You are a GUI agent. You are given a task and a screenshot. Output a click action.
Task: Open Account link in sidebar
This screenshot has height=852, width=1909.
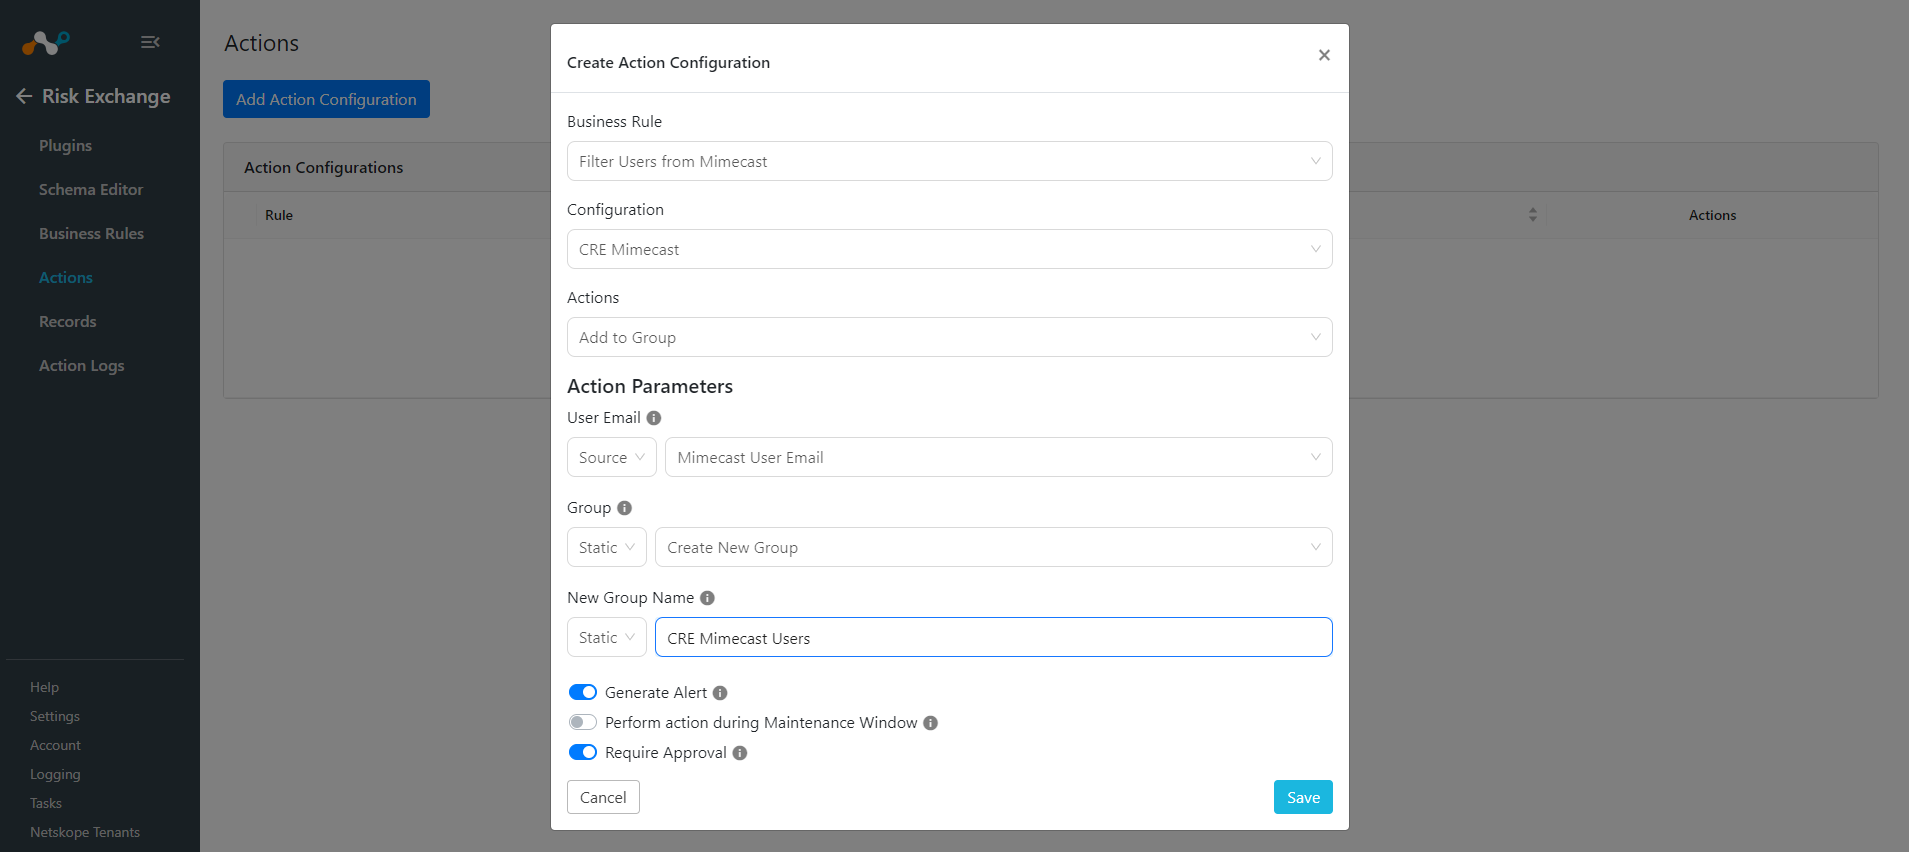(55, 745)
